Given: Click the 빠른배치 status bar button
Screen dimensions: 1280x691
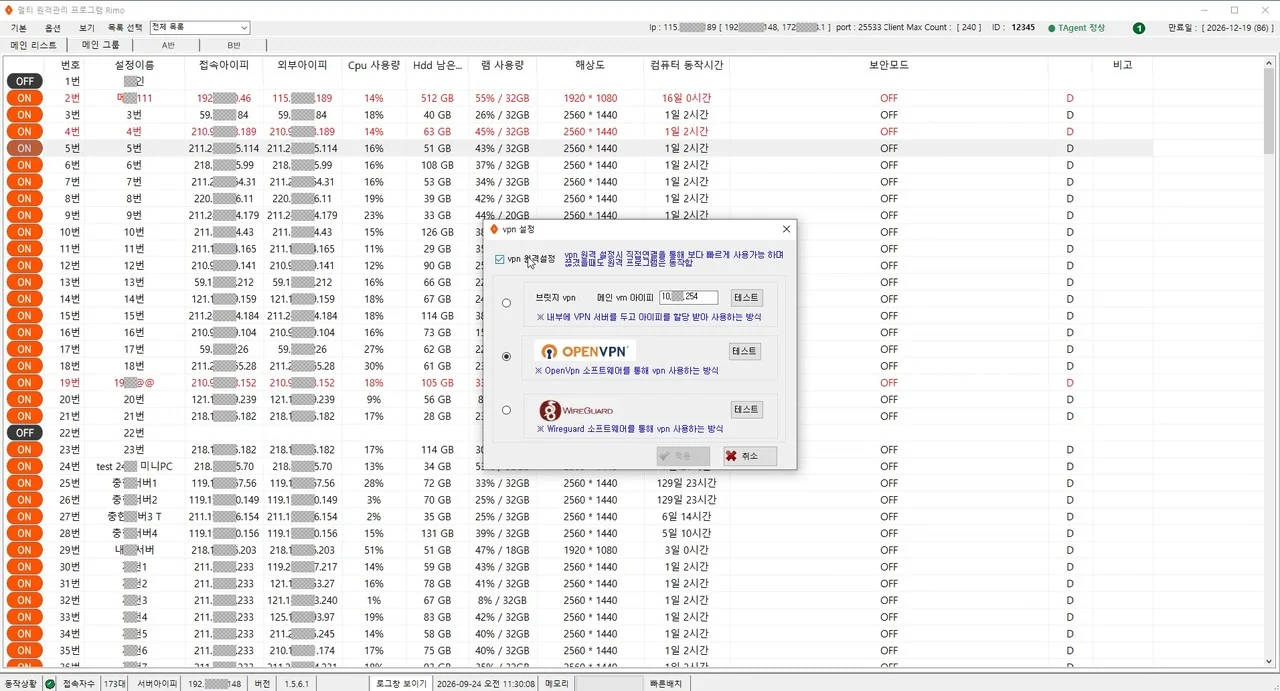Looking at the screenshot, I should [665, 683].
